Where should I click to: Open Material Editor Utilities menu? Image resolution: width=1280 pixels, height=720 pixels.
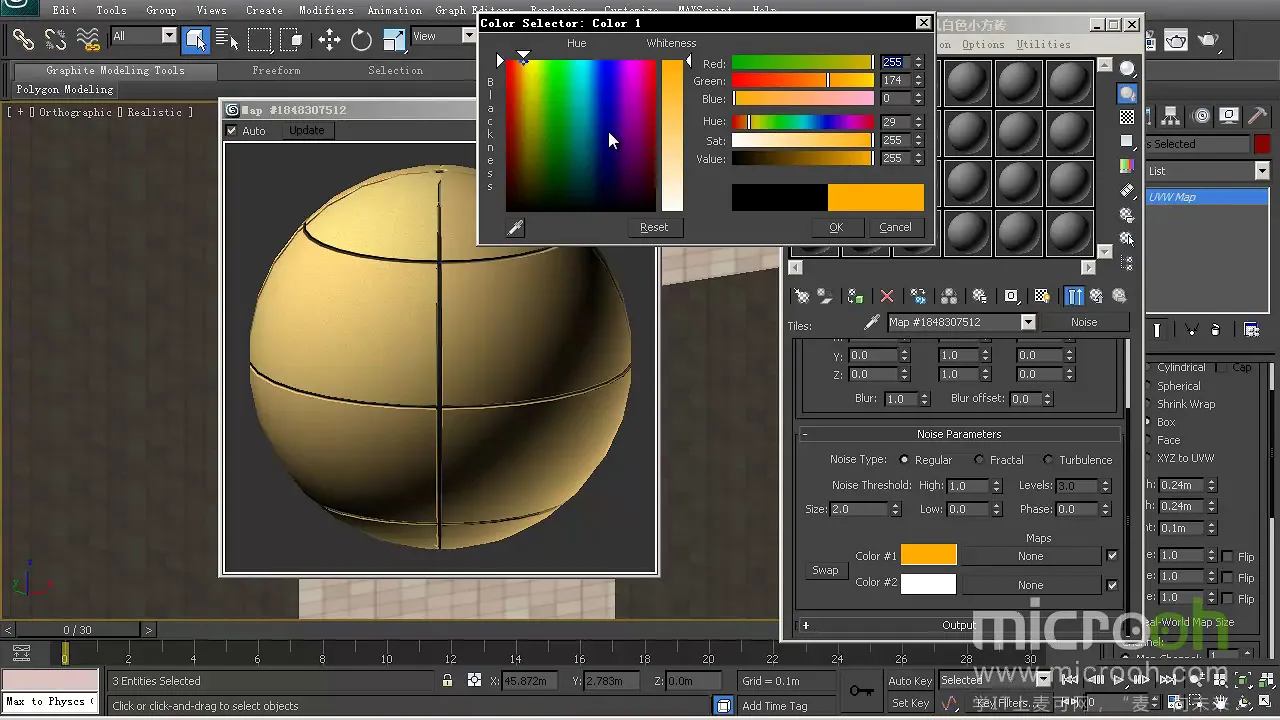[1043, 44]
